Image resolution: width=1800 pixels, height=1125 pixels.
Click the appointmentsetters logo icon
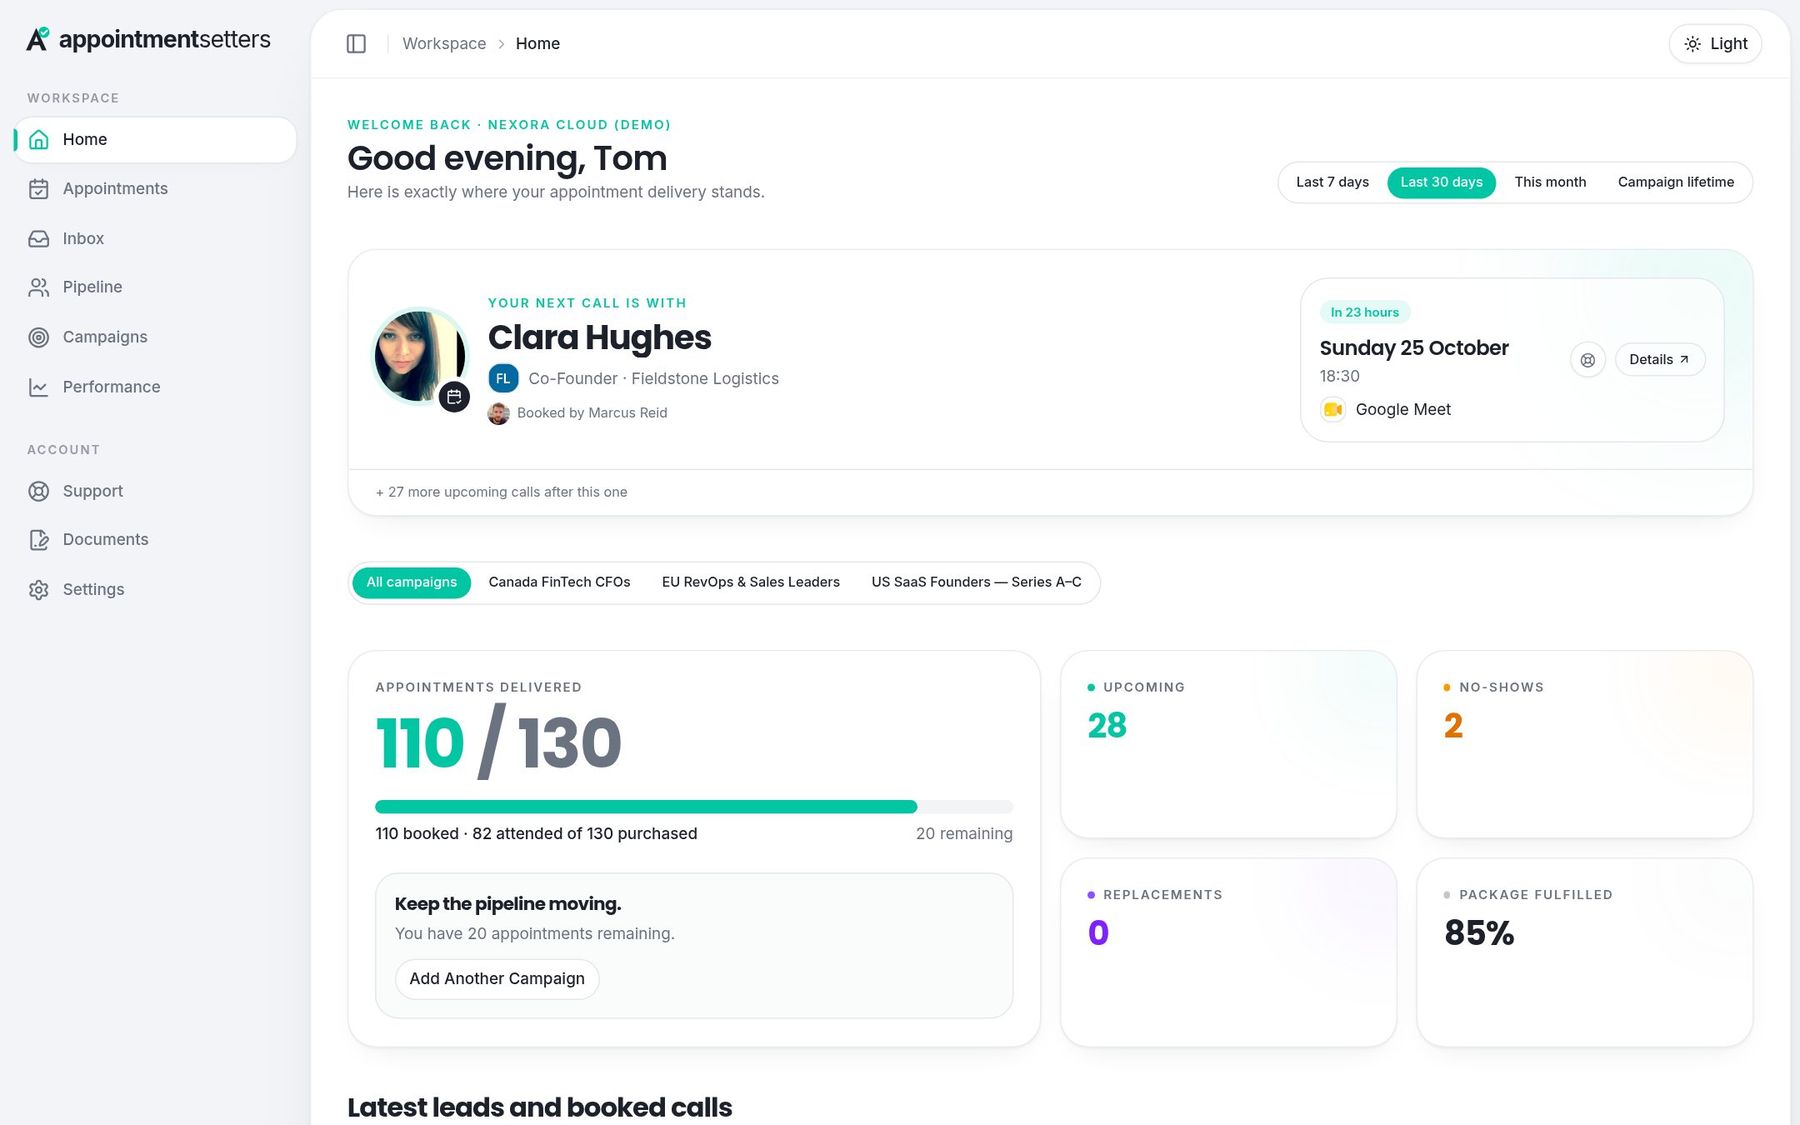(x=37, y=39)
